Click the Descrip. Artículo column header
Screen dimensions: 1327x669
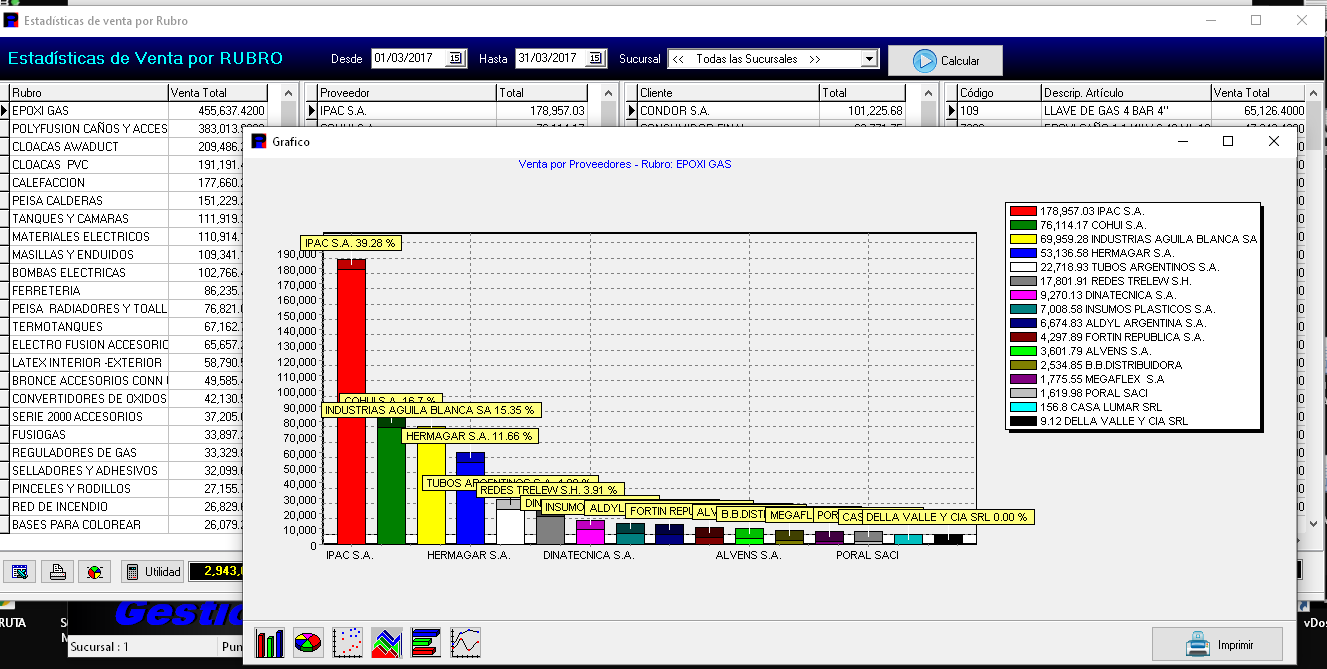pyautogui.click(x=1125, y=93)
